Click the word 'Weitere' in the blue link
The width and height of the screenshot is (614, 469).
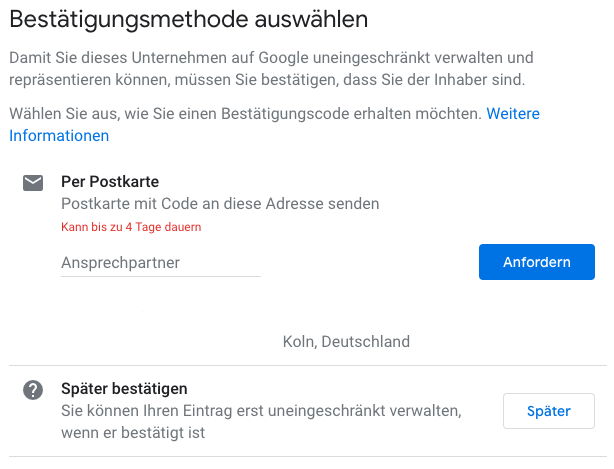pos(513,114)
